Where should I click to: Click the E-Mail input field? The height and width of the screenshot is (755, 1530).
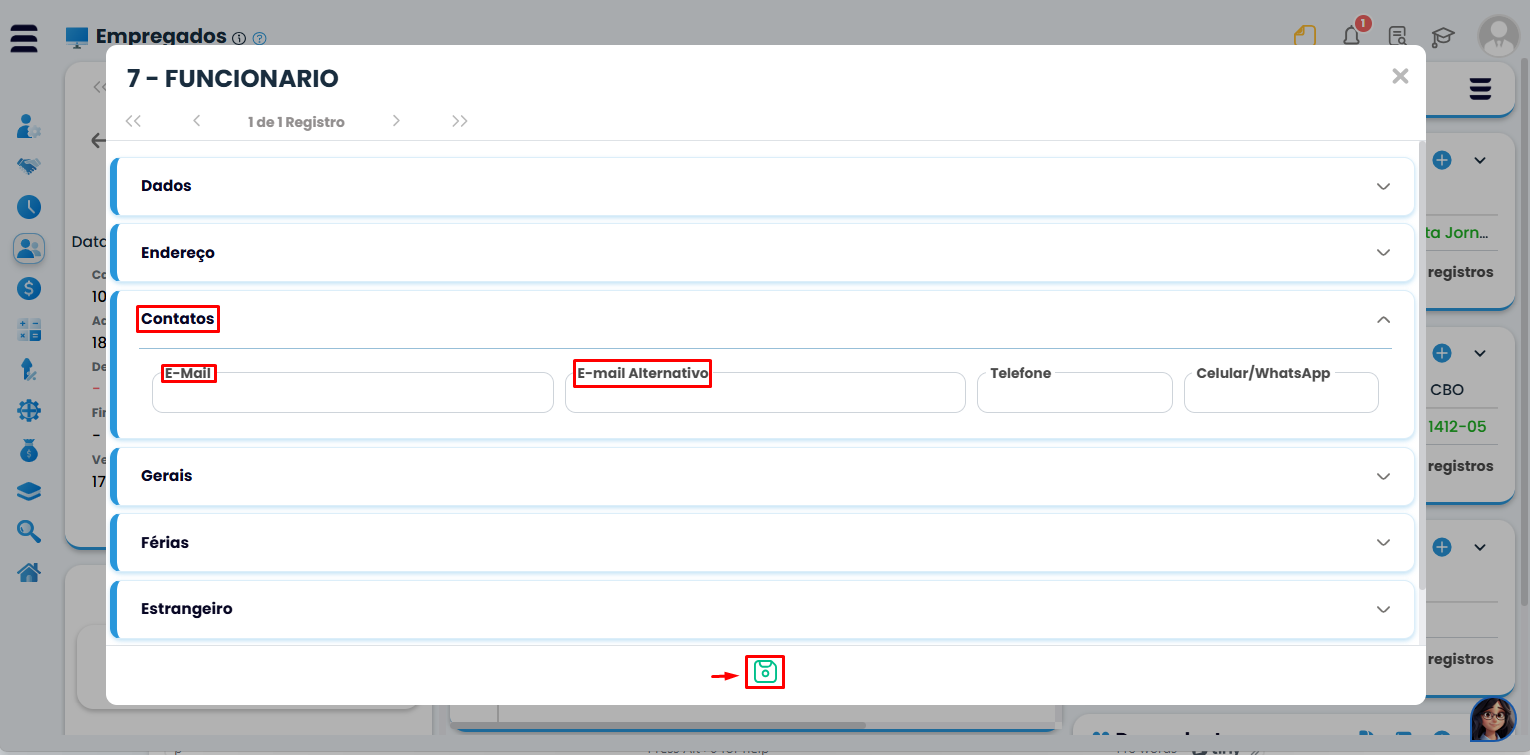click(353, 393)
